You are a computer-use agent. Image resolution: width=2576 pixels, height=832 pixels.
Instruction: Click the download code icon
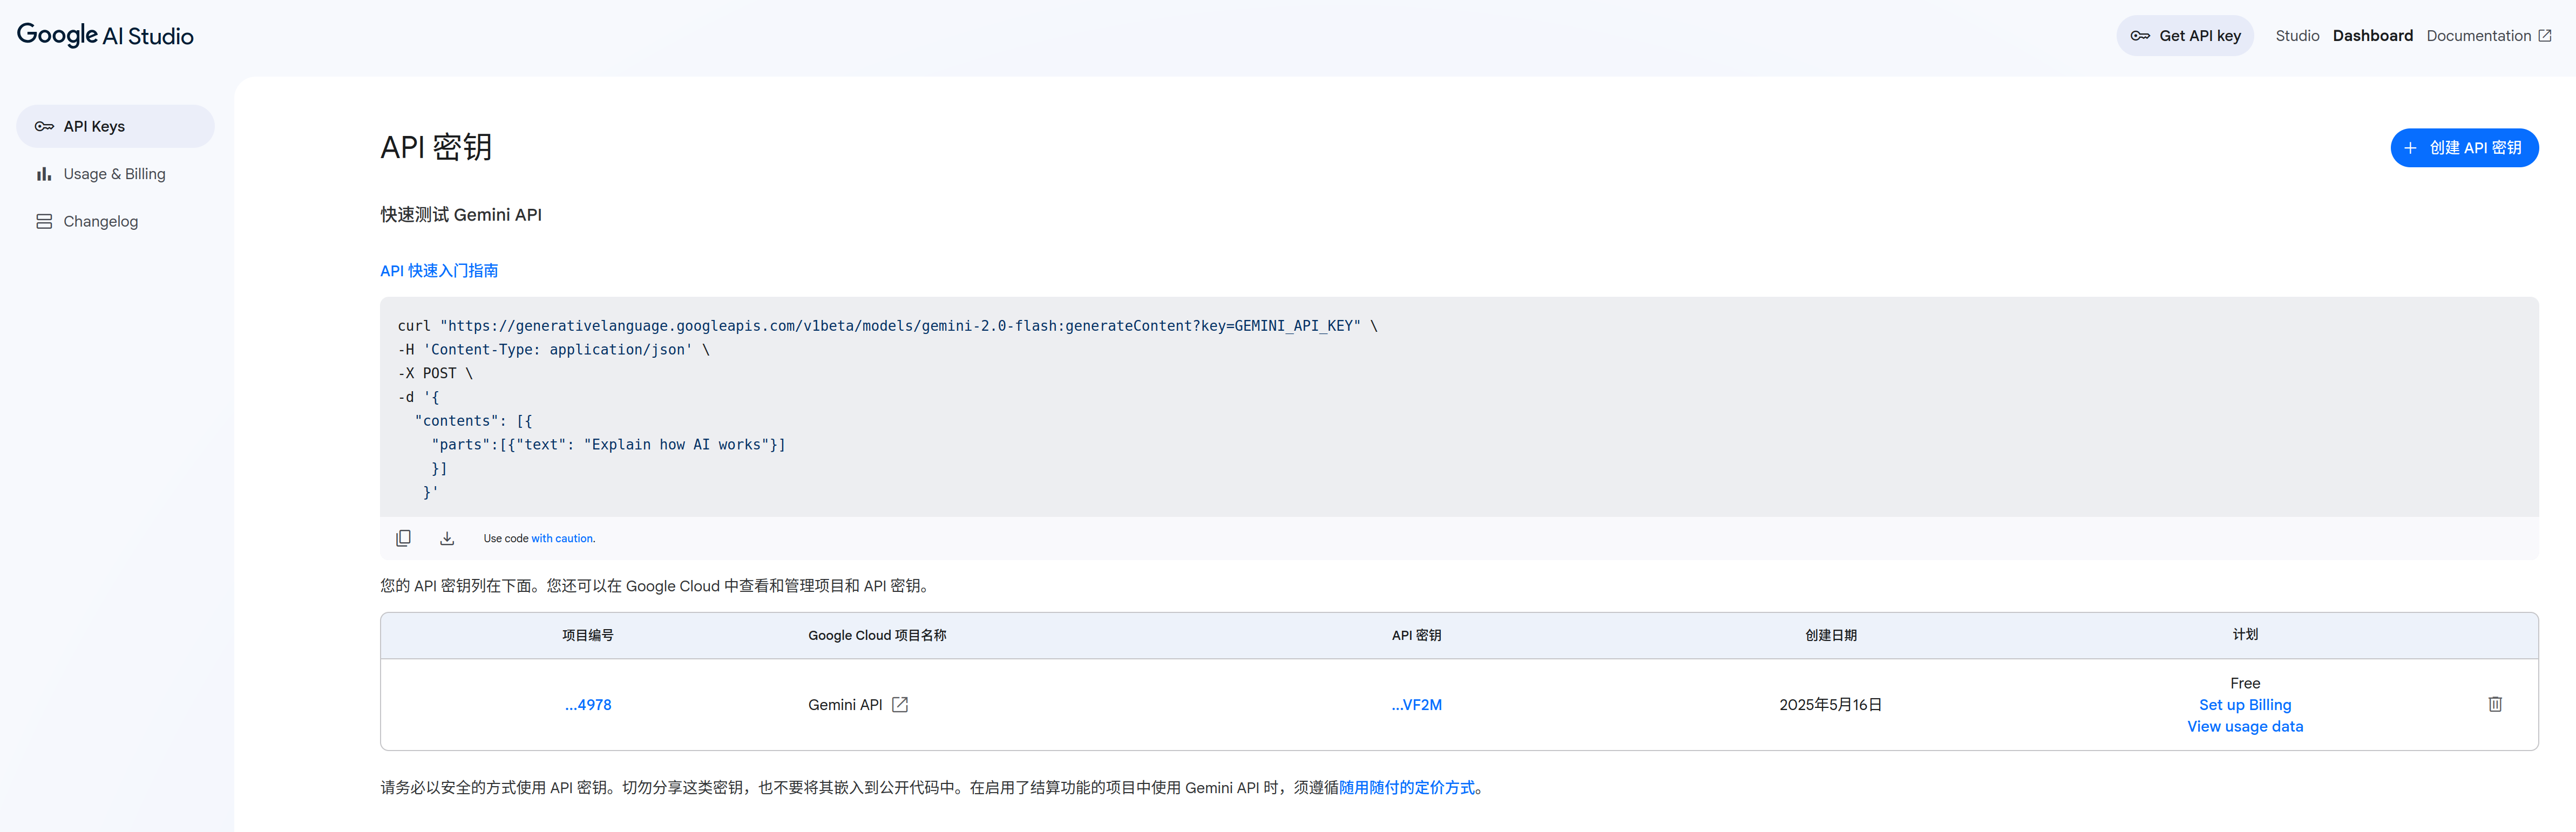[447, 538]
